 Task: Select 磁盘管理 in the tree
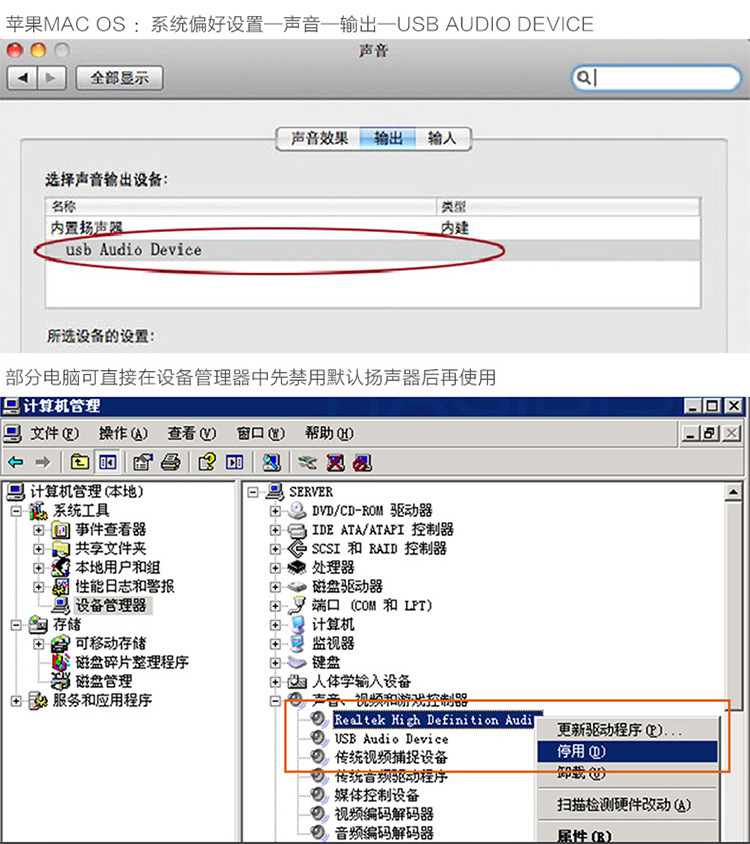104,681
